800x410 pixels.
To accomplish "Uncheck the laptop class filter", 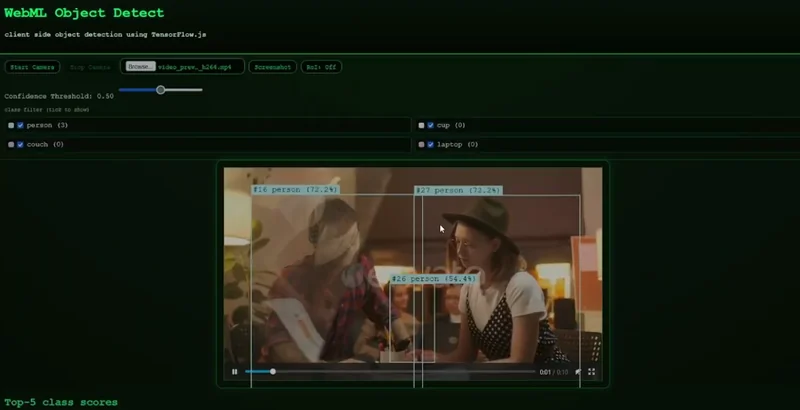I will pos(431,145).
